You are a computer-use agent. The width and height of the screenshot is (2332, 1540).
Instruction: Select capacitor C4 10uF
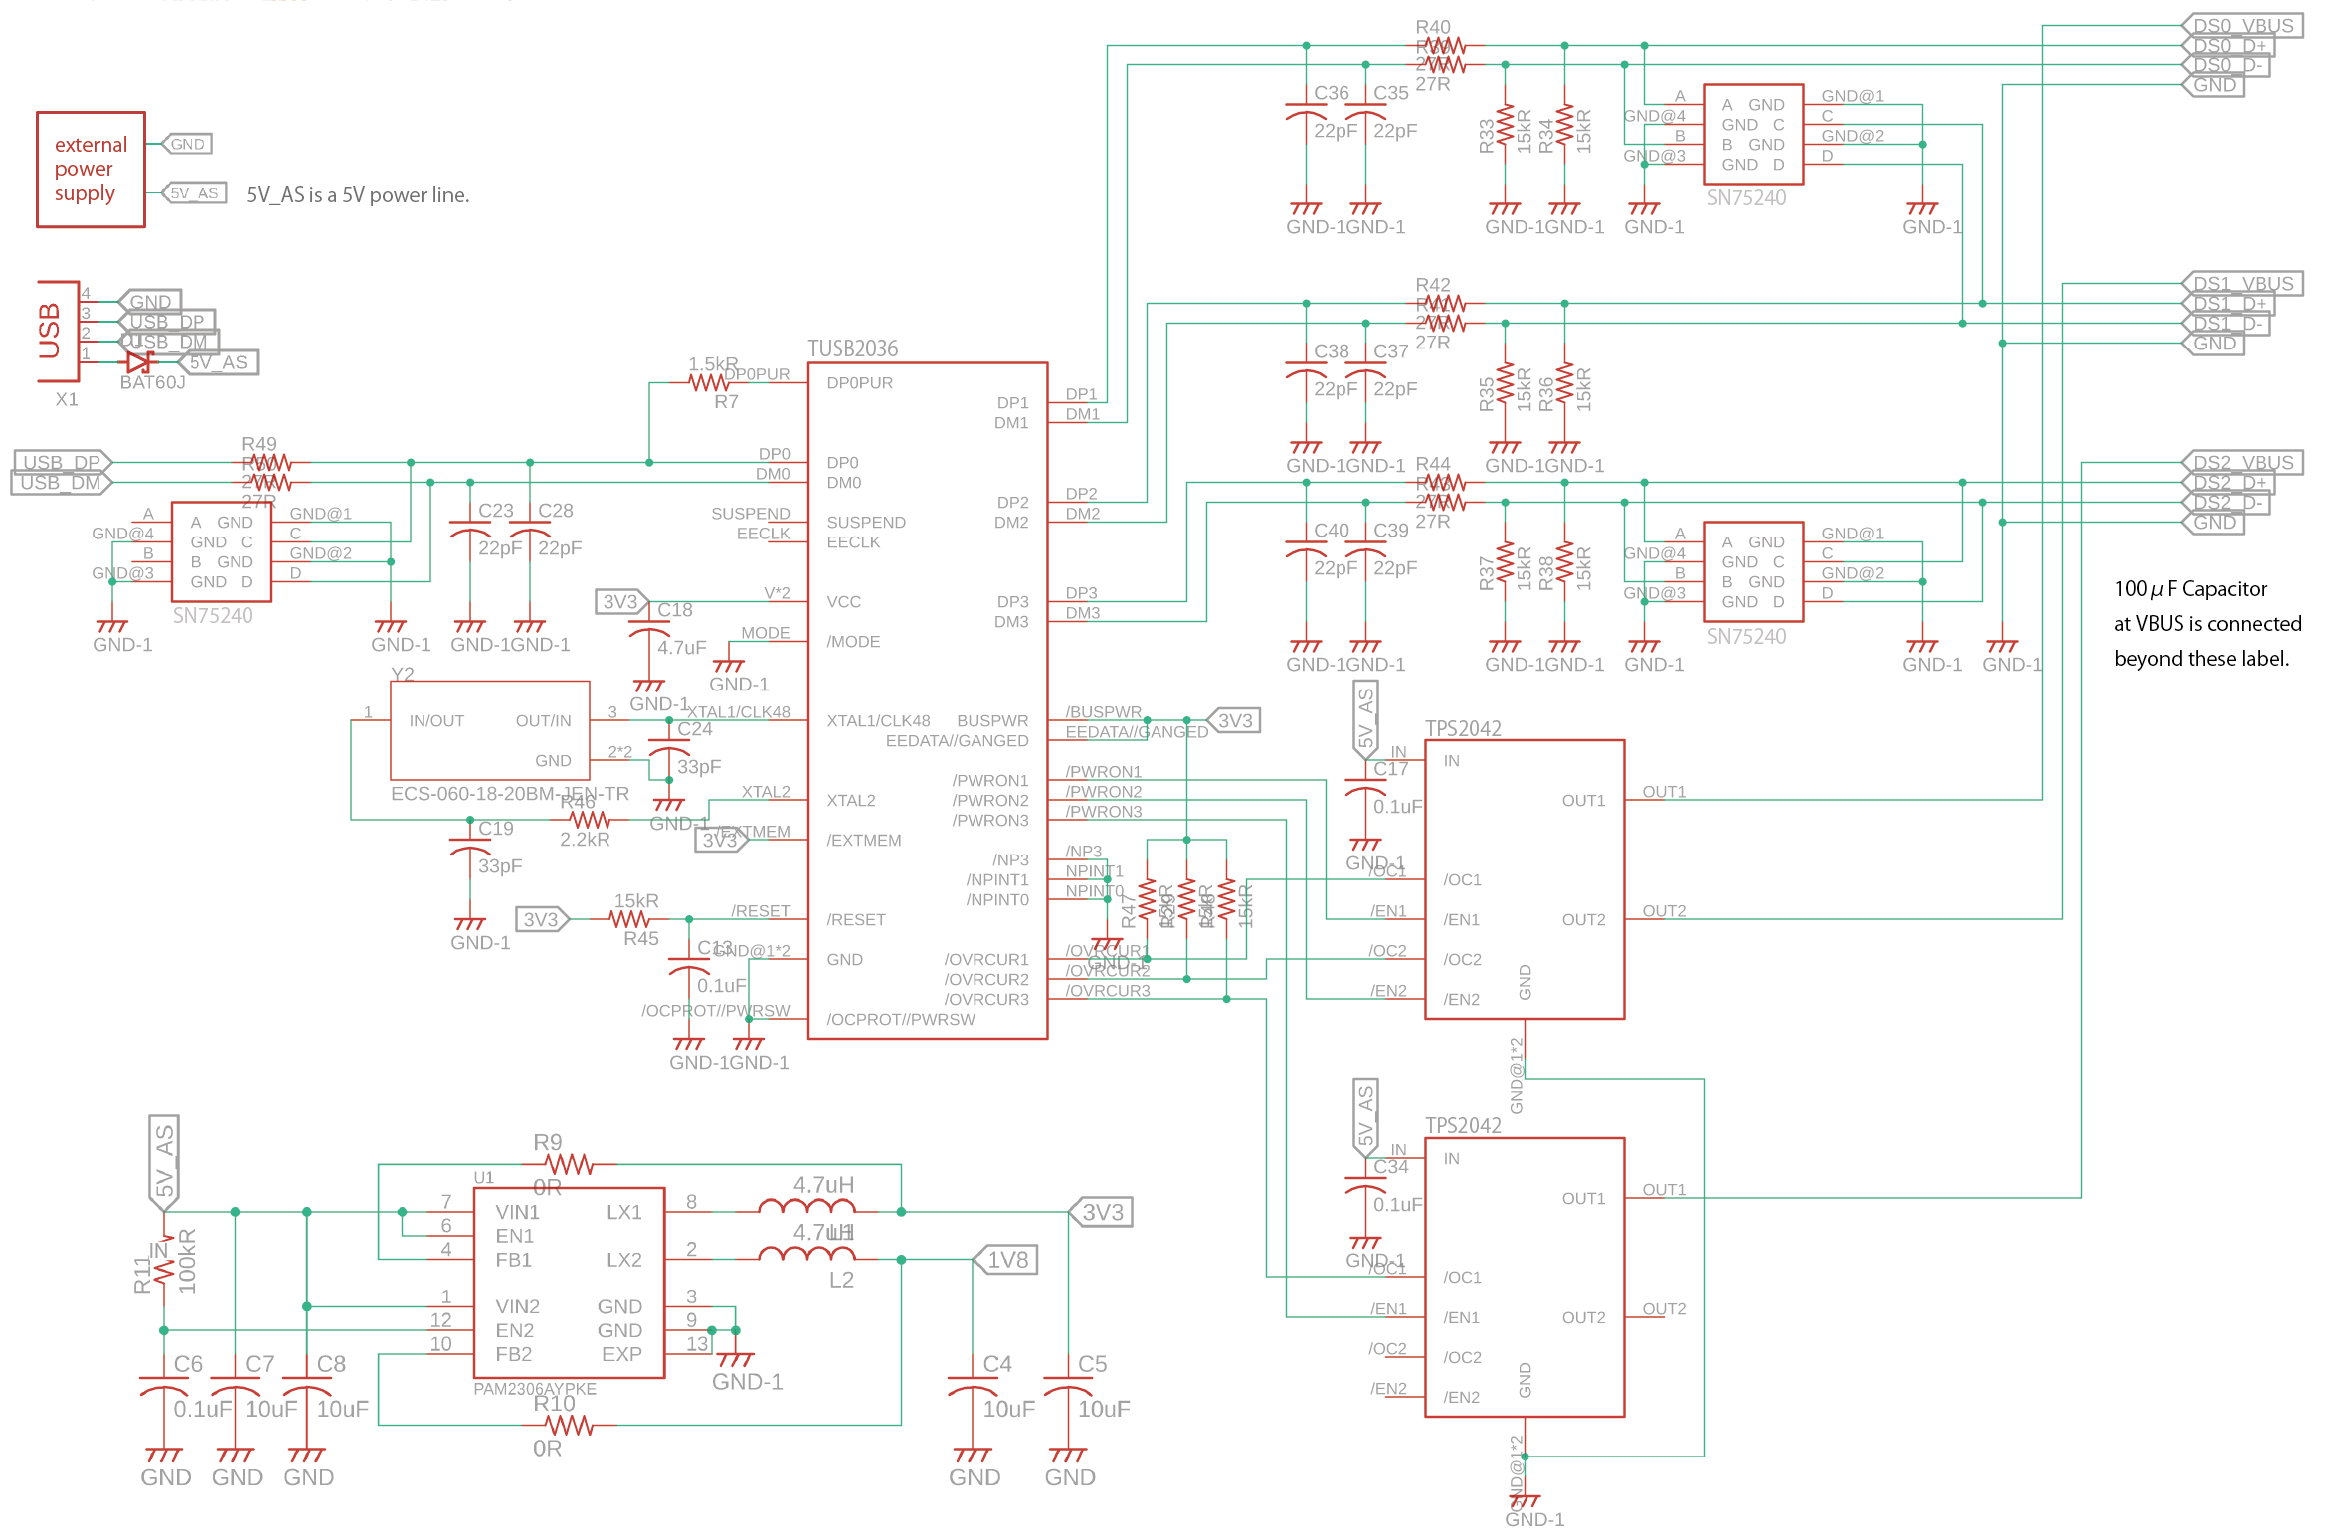pyautogui.click(x=972, y=1388)
